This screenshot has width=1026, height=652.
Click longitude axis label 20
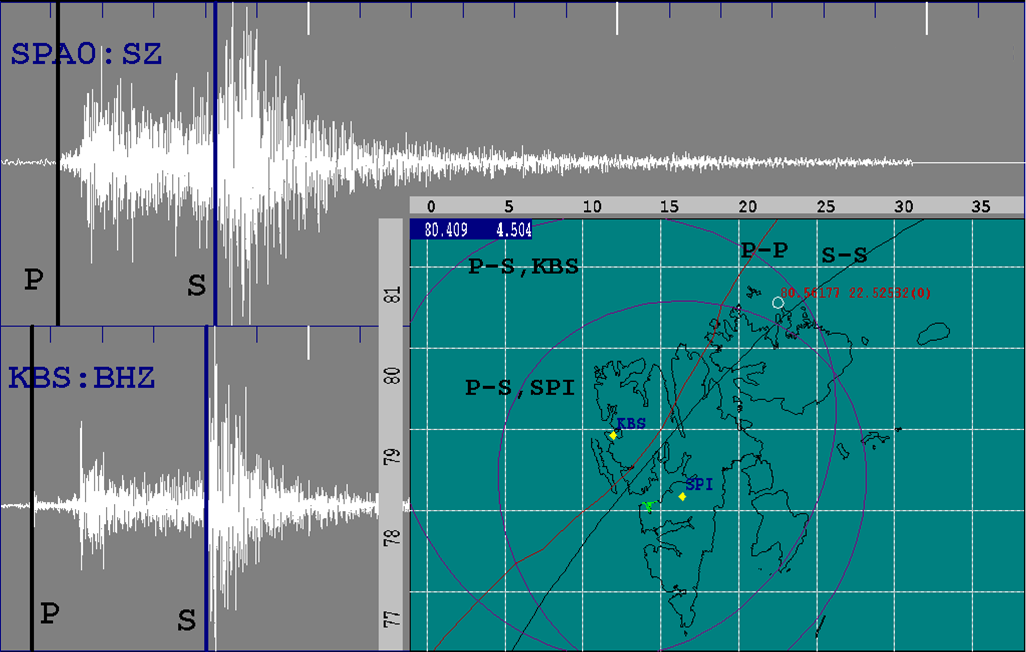coord(747,206)
